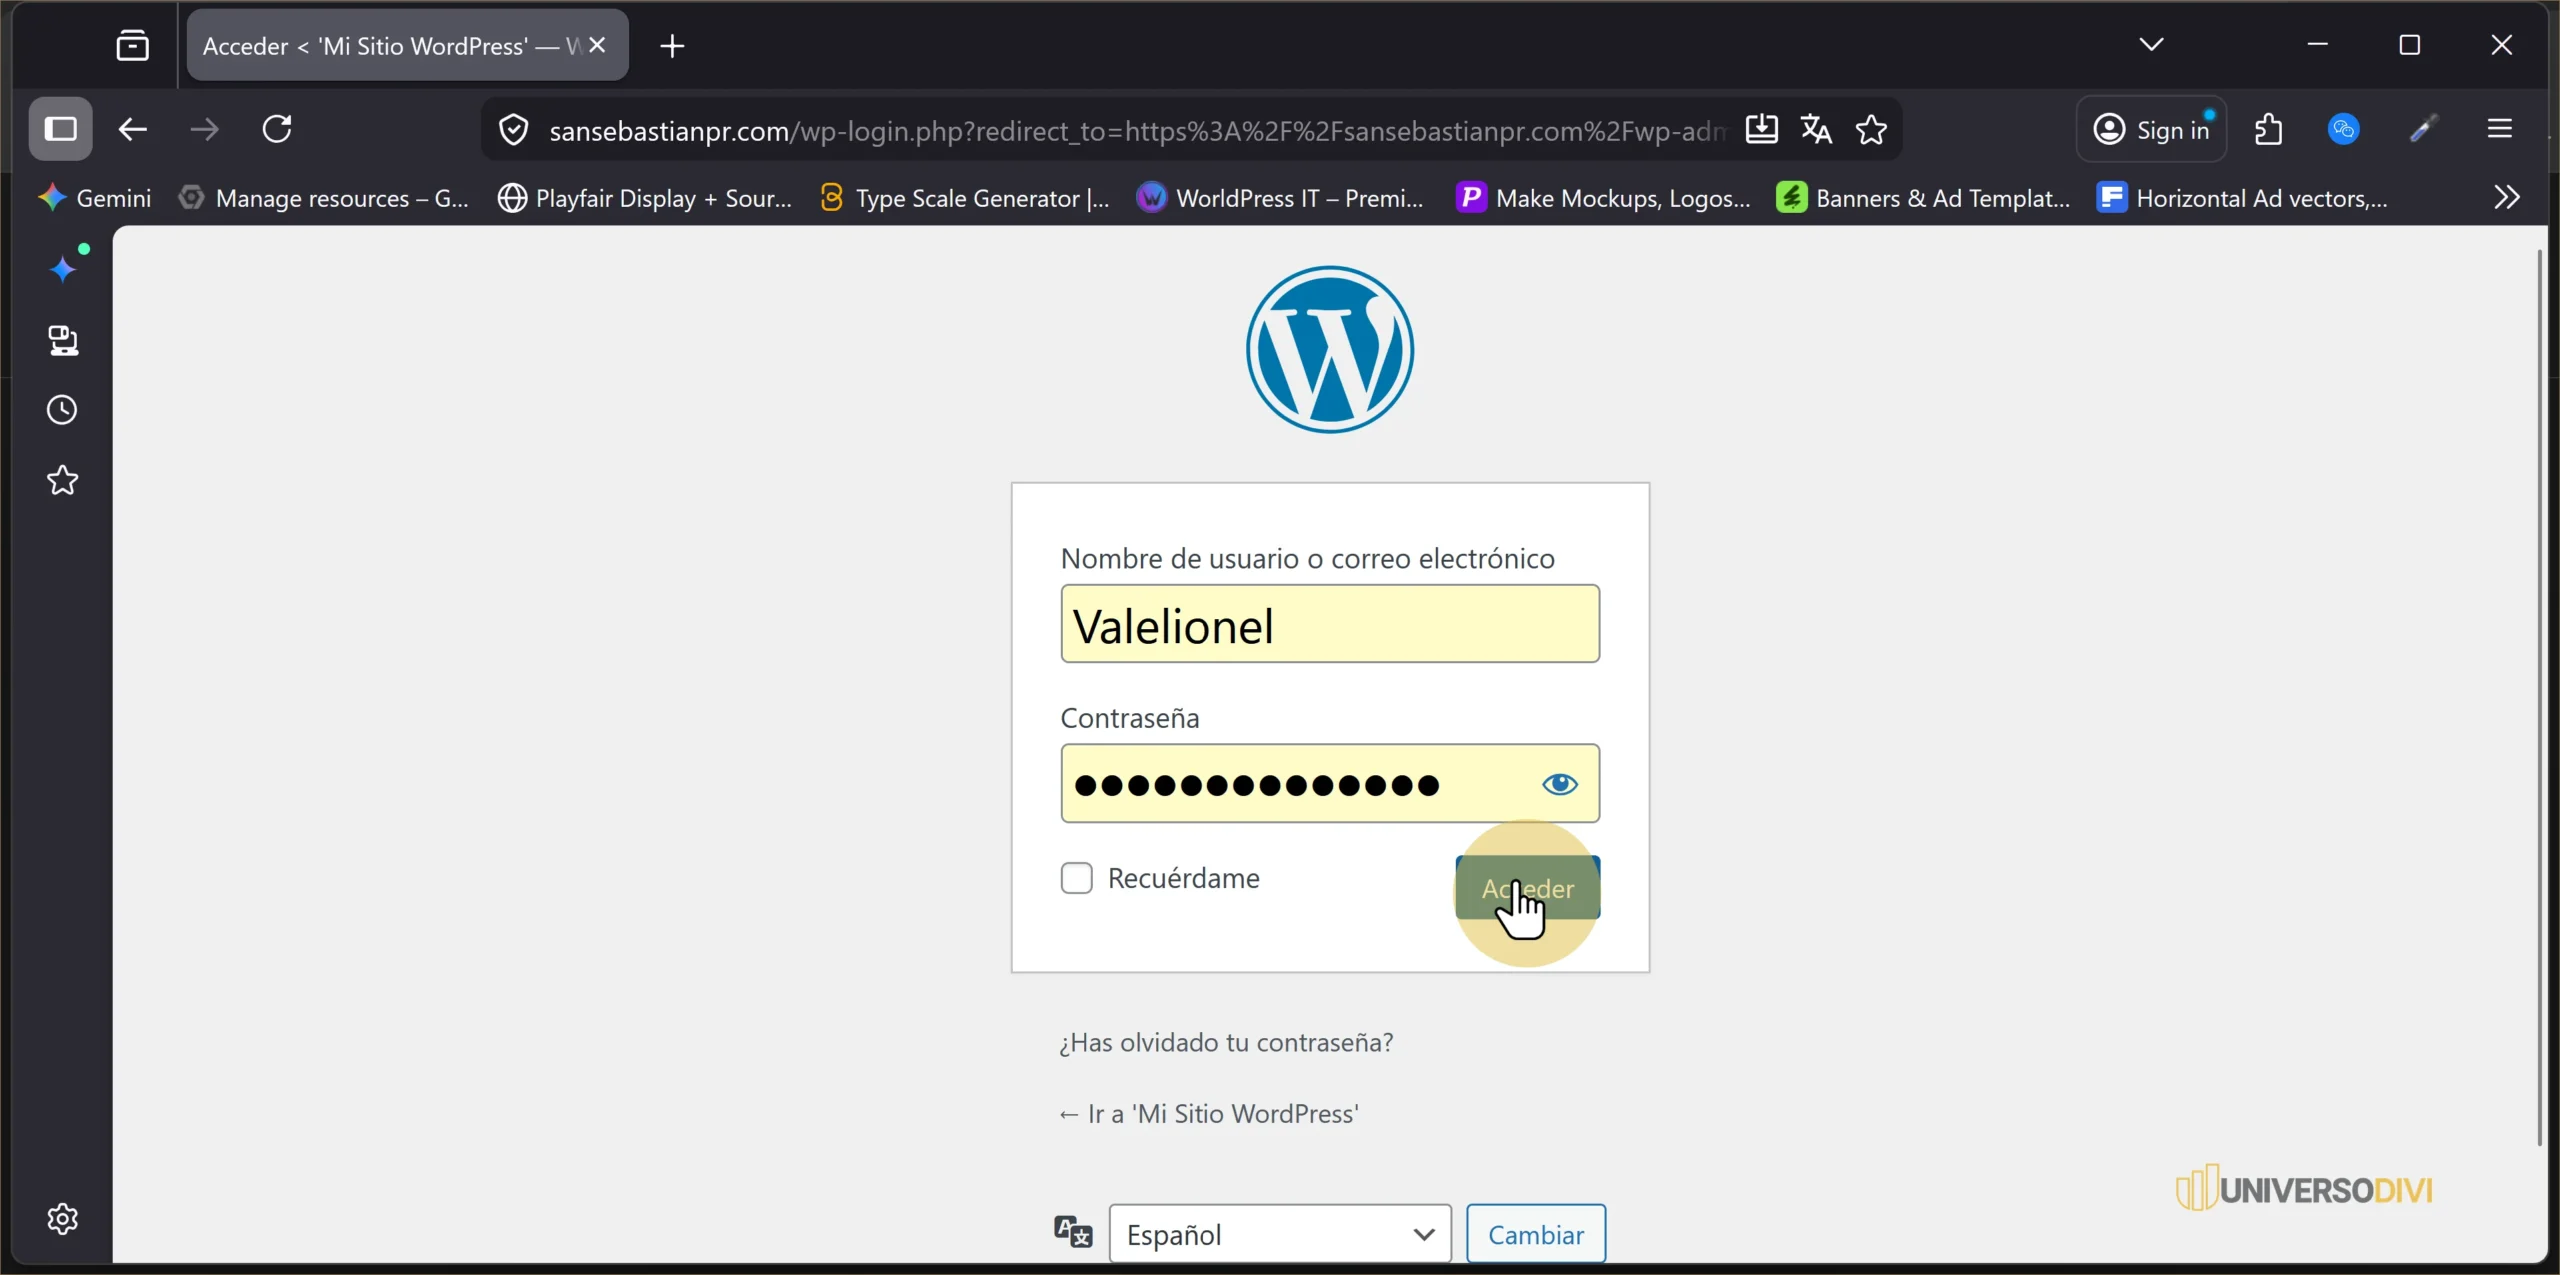The height and width of the screenshot is (1275, 2560).
Task: Open the bookmarks star sidebar icon
Action: pyautogui.click(x=63, y=480)
